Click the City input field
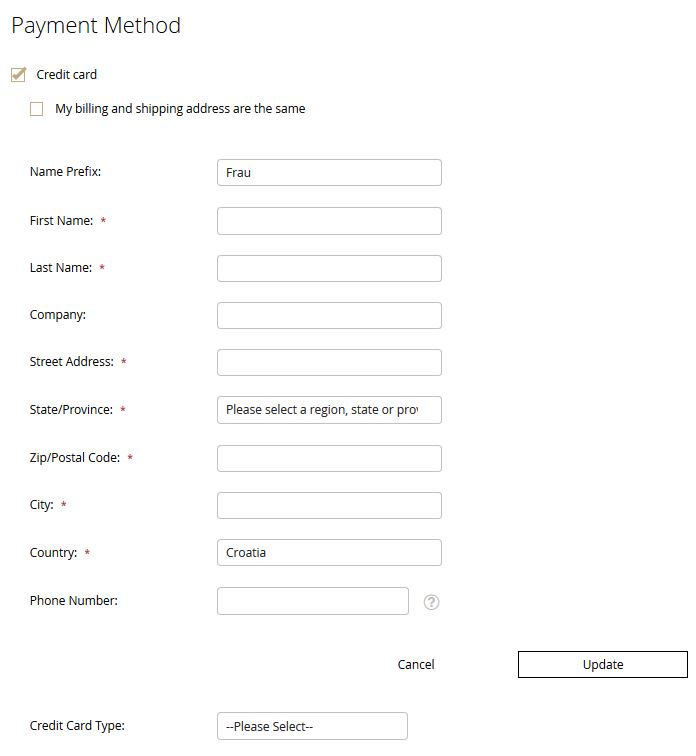This screenshot has height=756, width=696. 329,505
